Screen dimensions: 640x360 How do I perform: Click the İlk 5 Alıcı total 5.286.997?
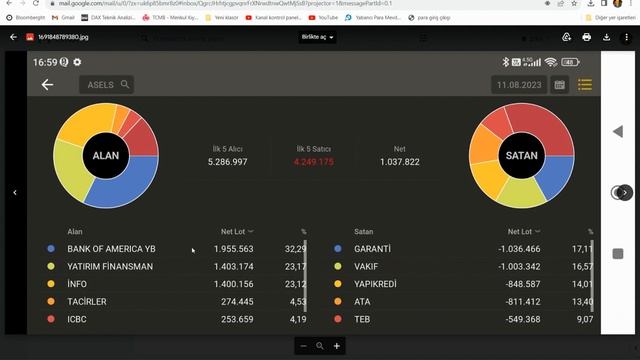(x=227, y=162)
